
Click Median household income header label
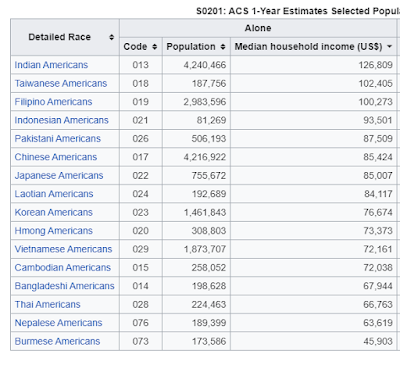click(x=309, y=47)
